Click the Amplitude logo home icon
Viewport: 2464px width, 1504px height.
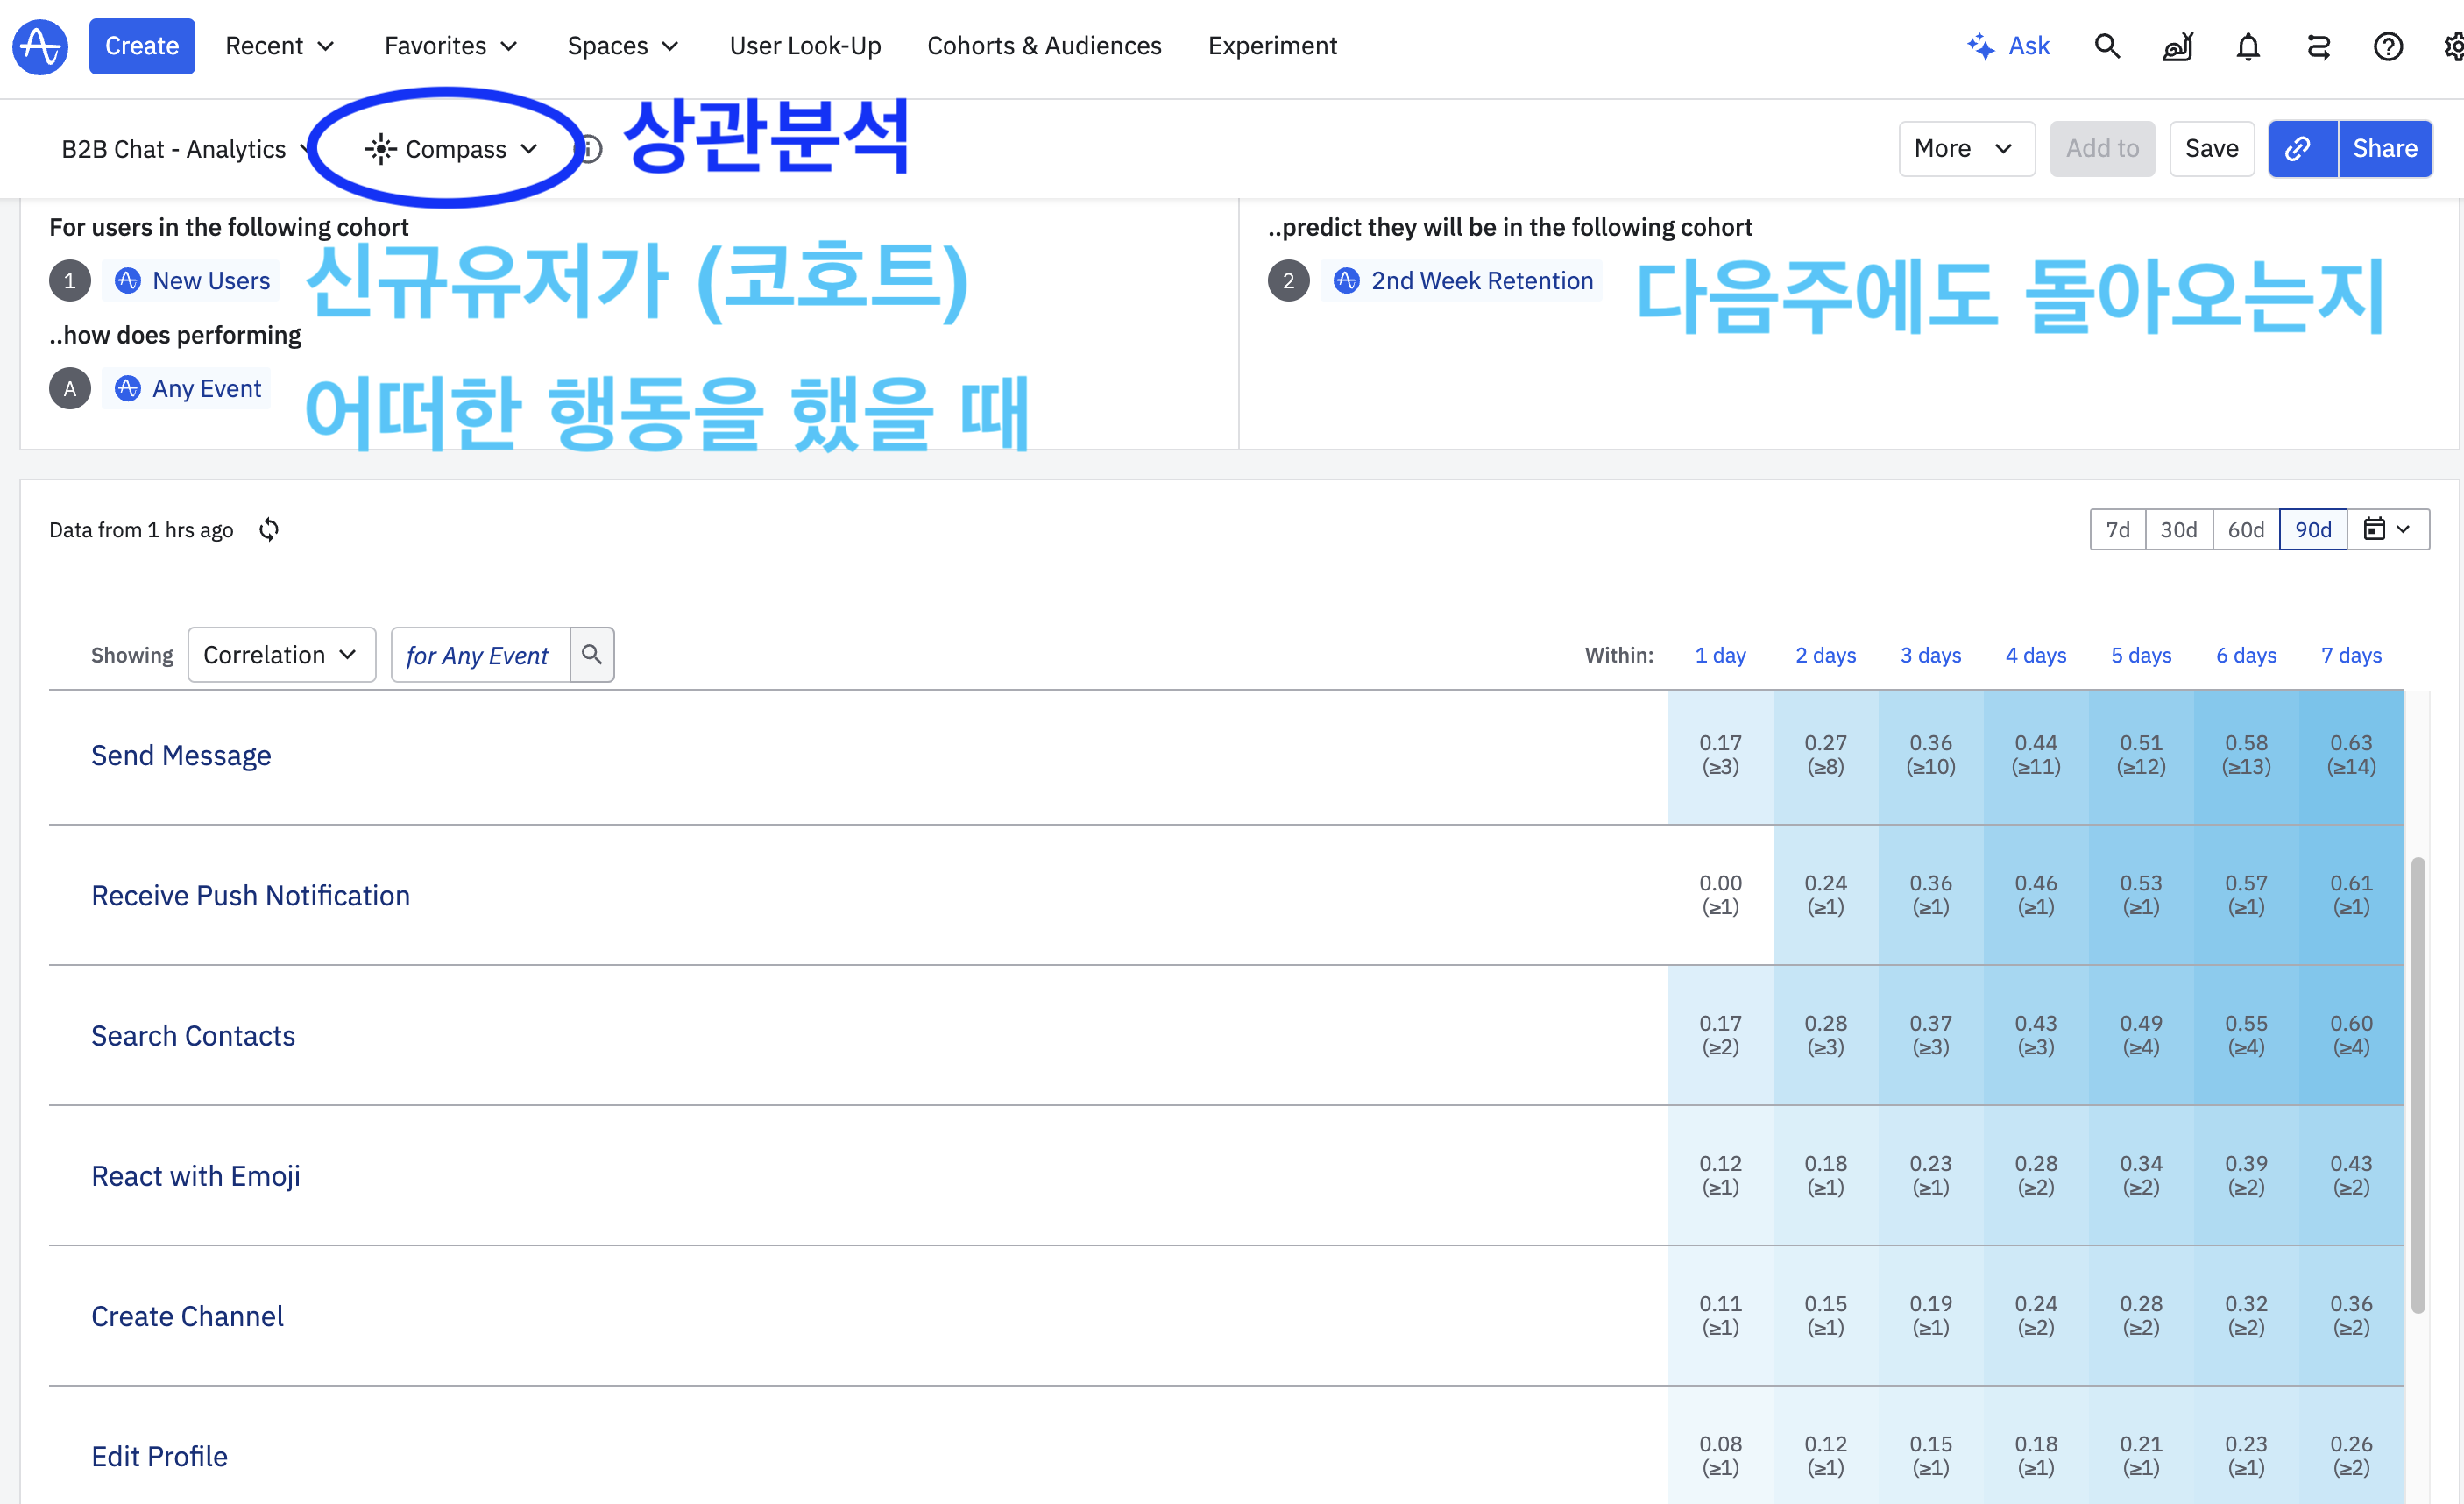[40, 46]
